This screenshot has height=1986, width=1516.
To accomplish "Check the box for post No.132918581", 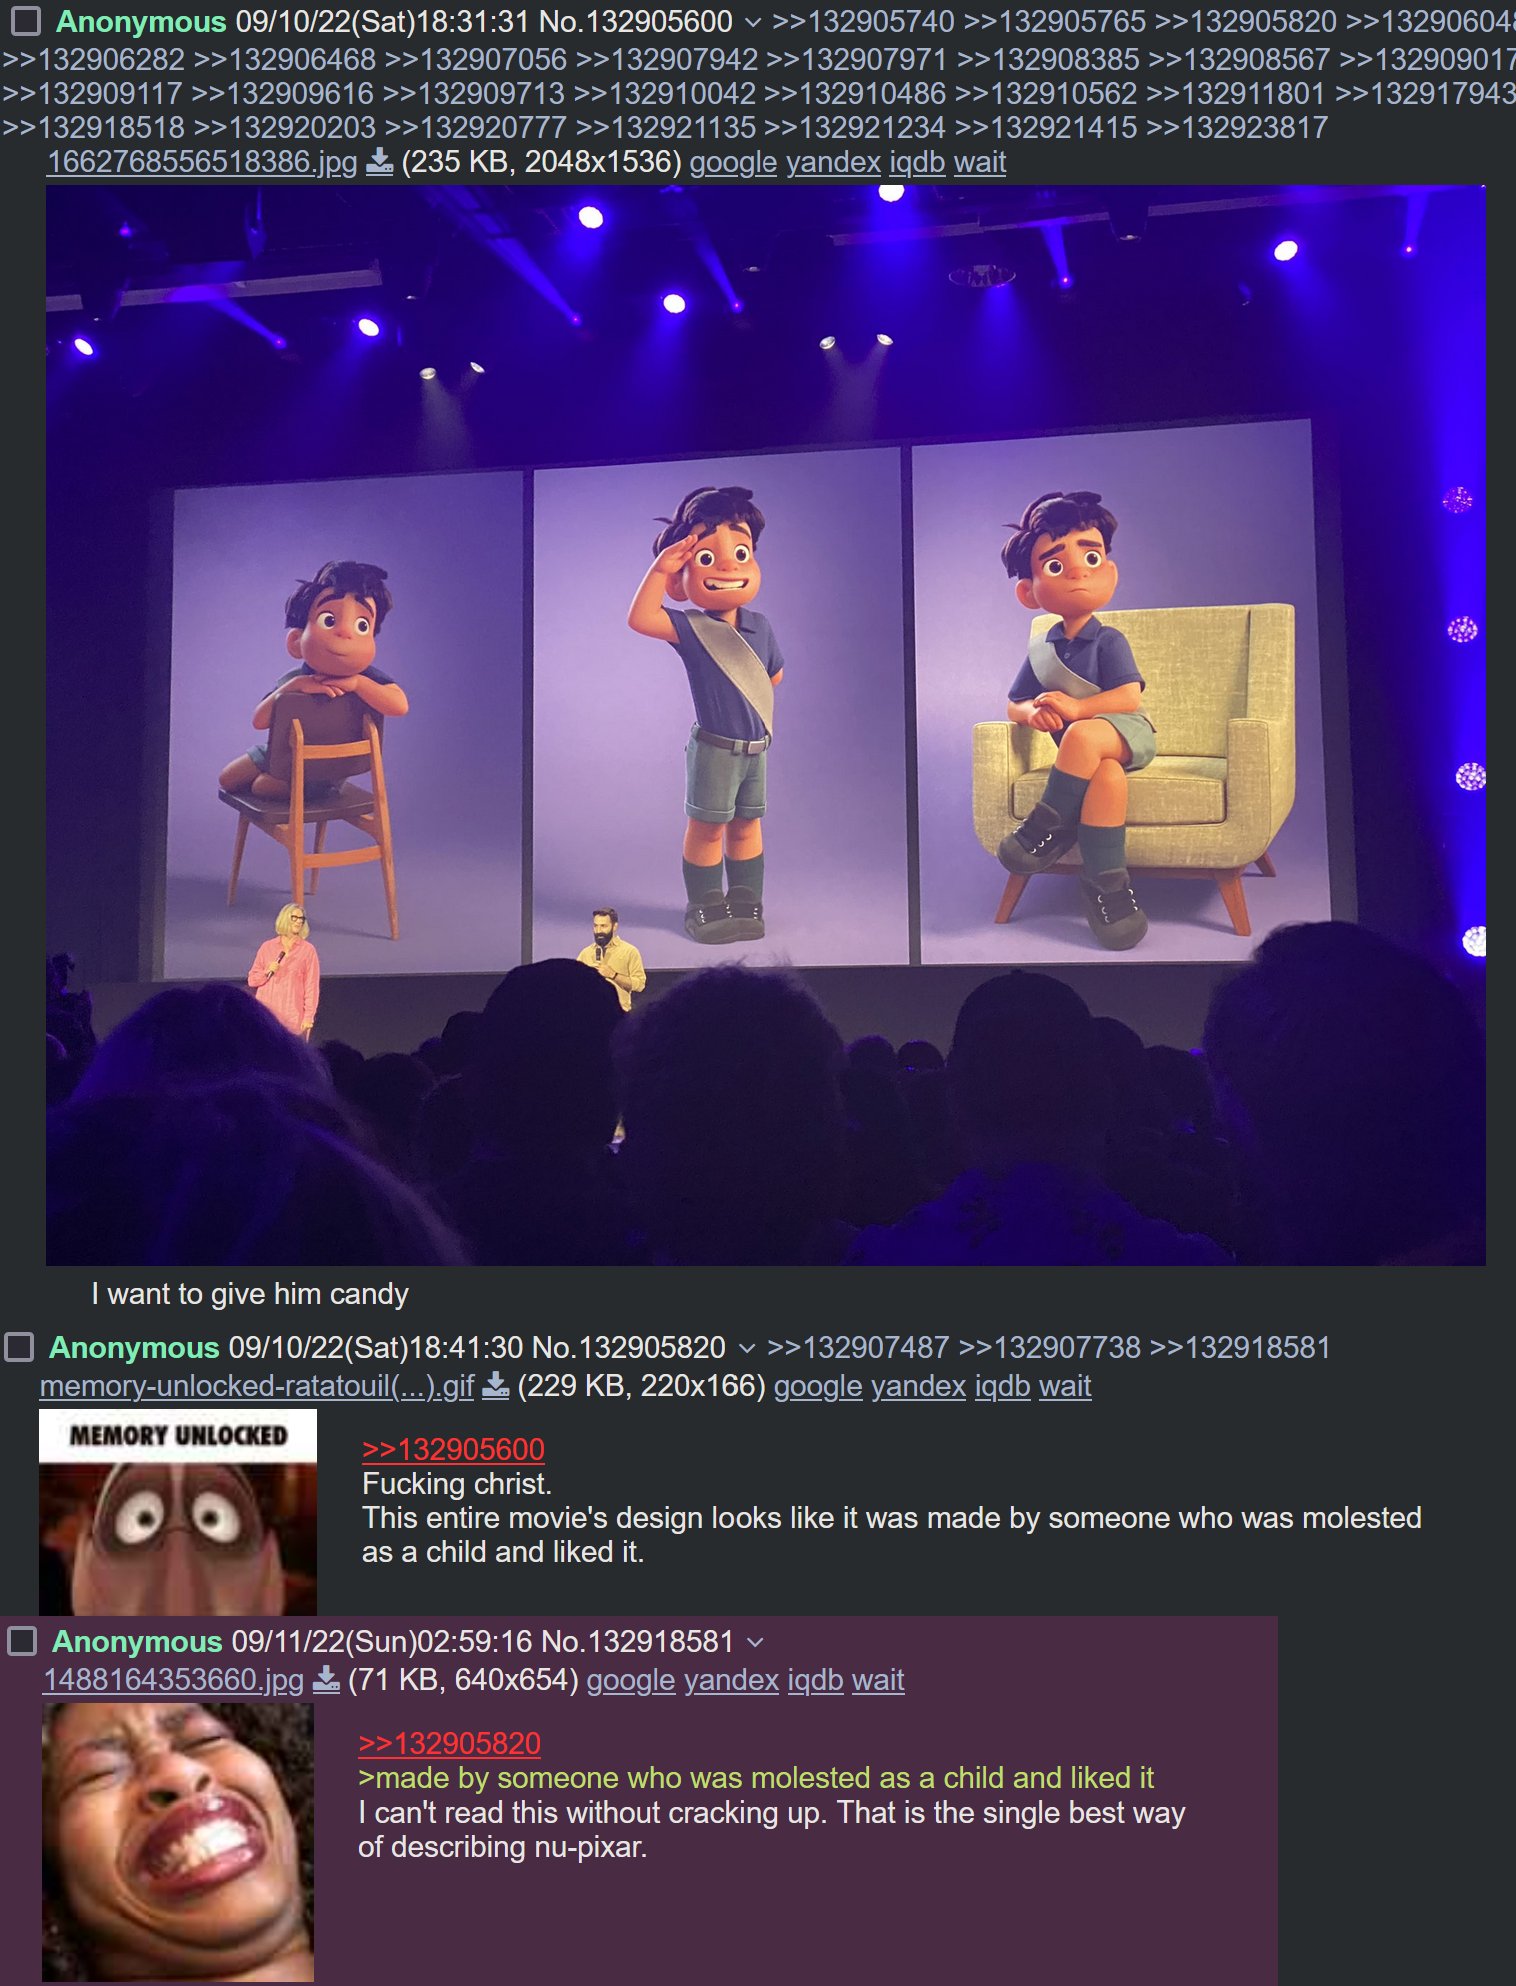I will (x=22, y=1641).
